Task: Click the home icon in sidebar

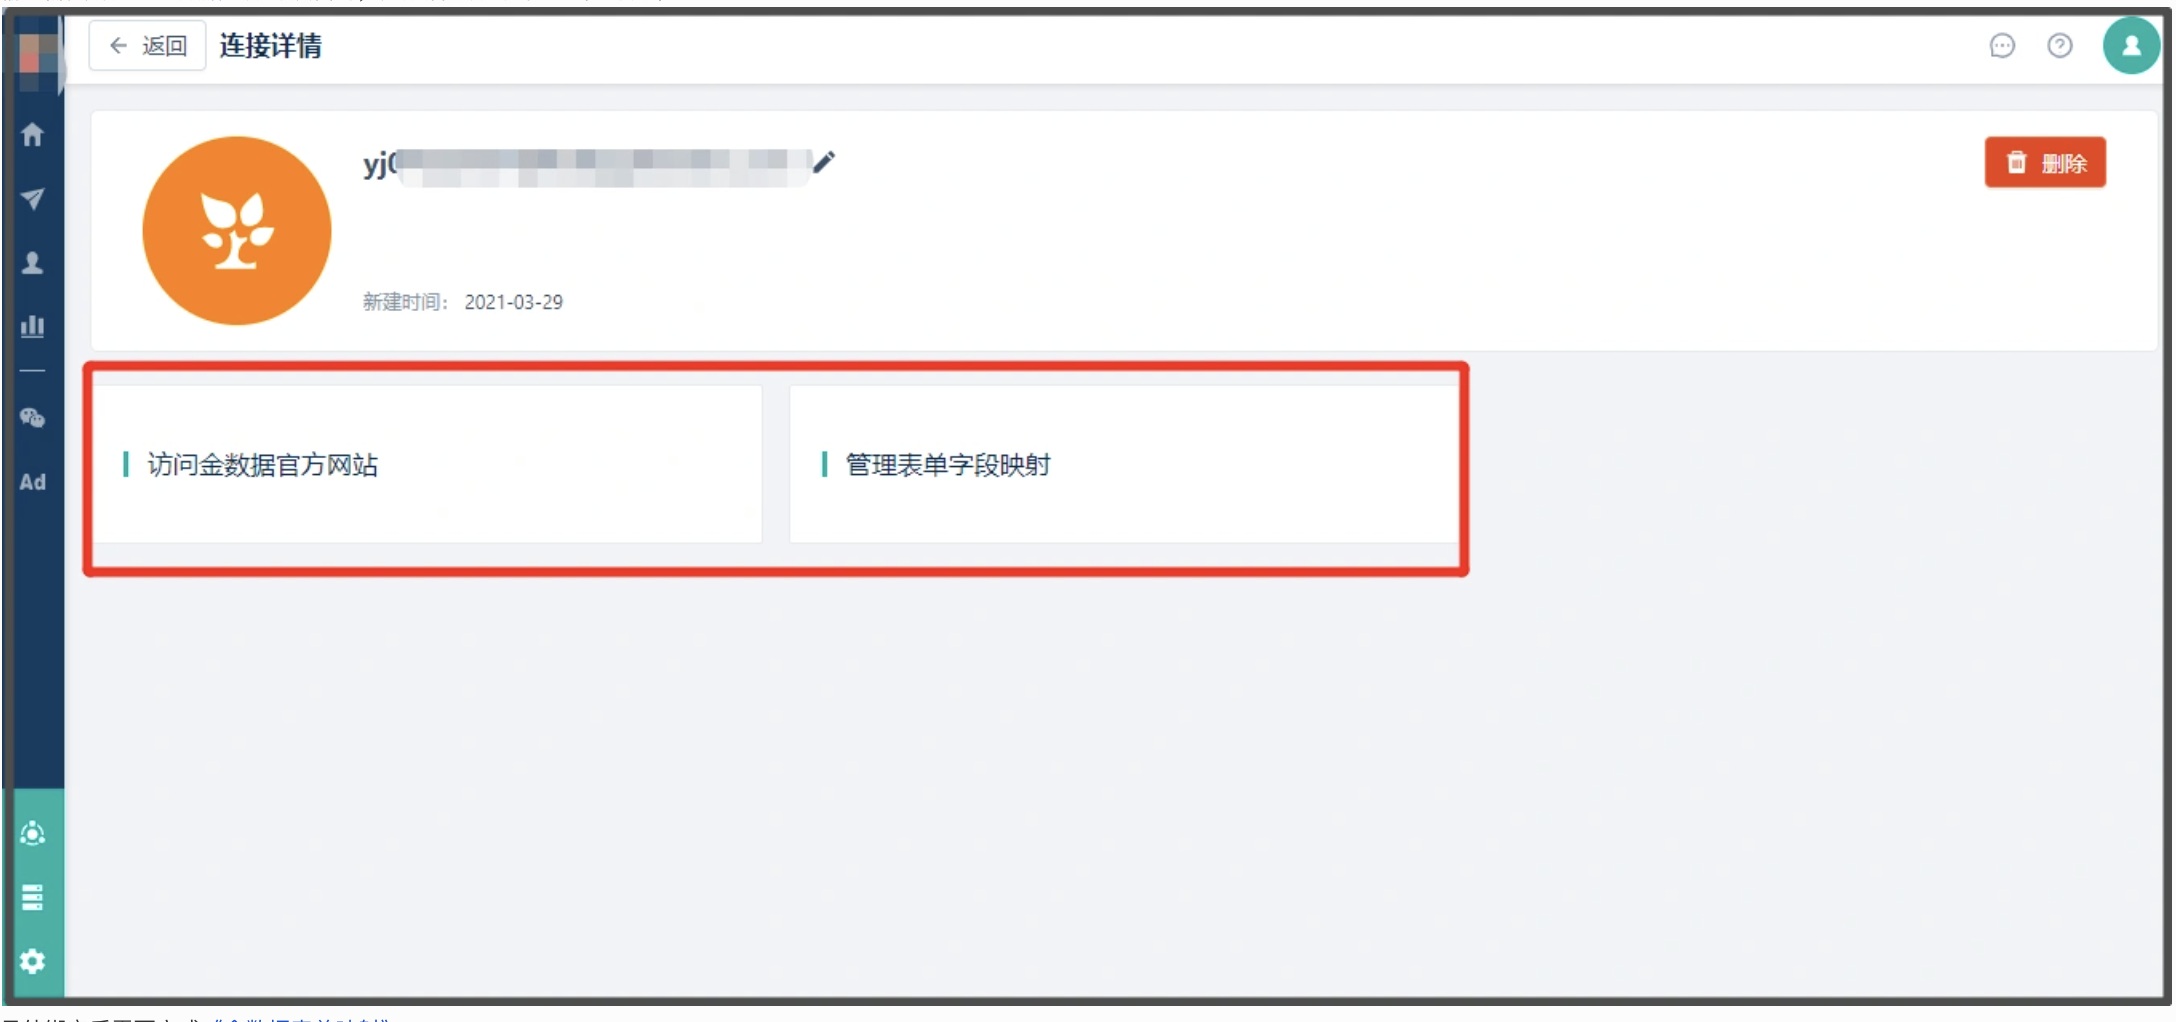Action: 33,134
